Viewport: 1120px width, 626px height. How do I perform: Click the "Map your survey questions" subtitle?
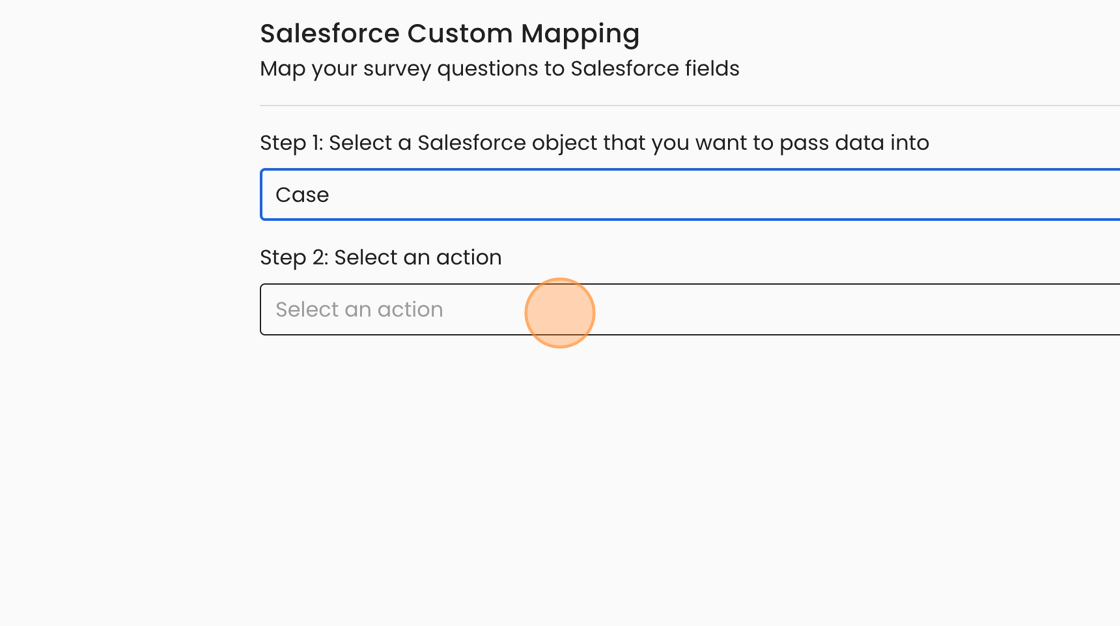click(x=499, y=69)
